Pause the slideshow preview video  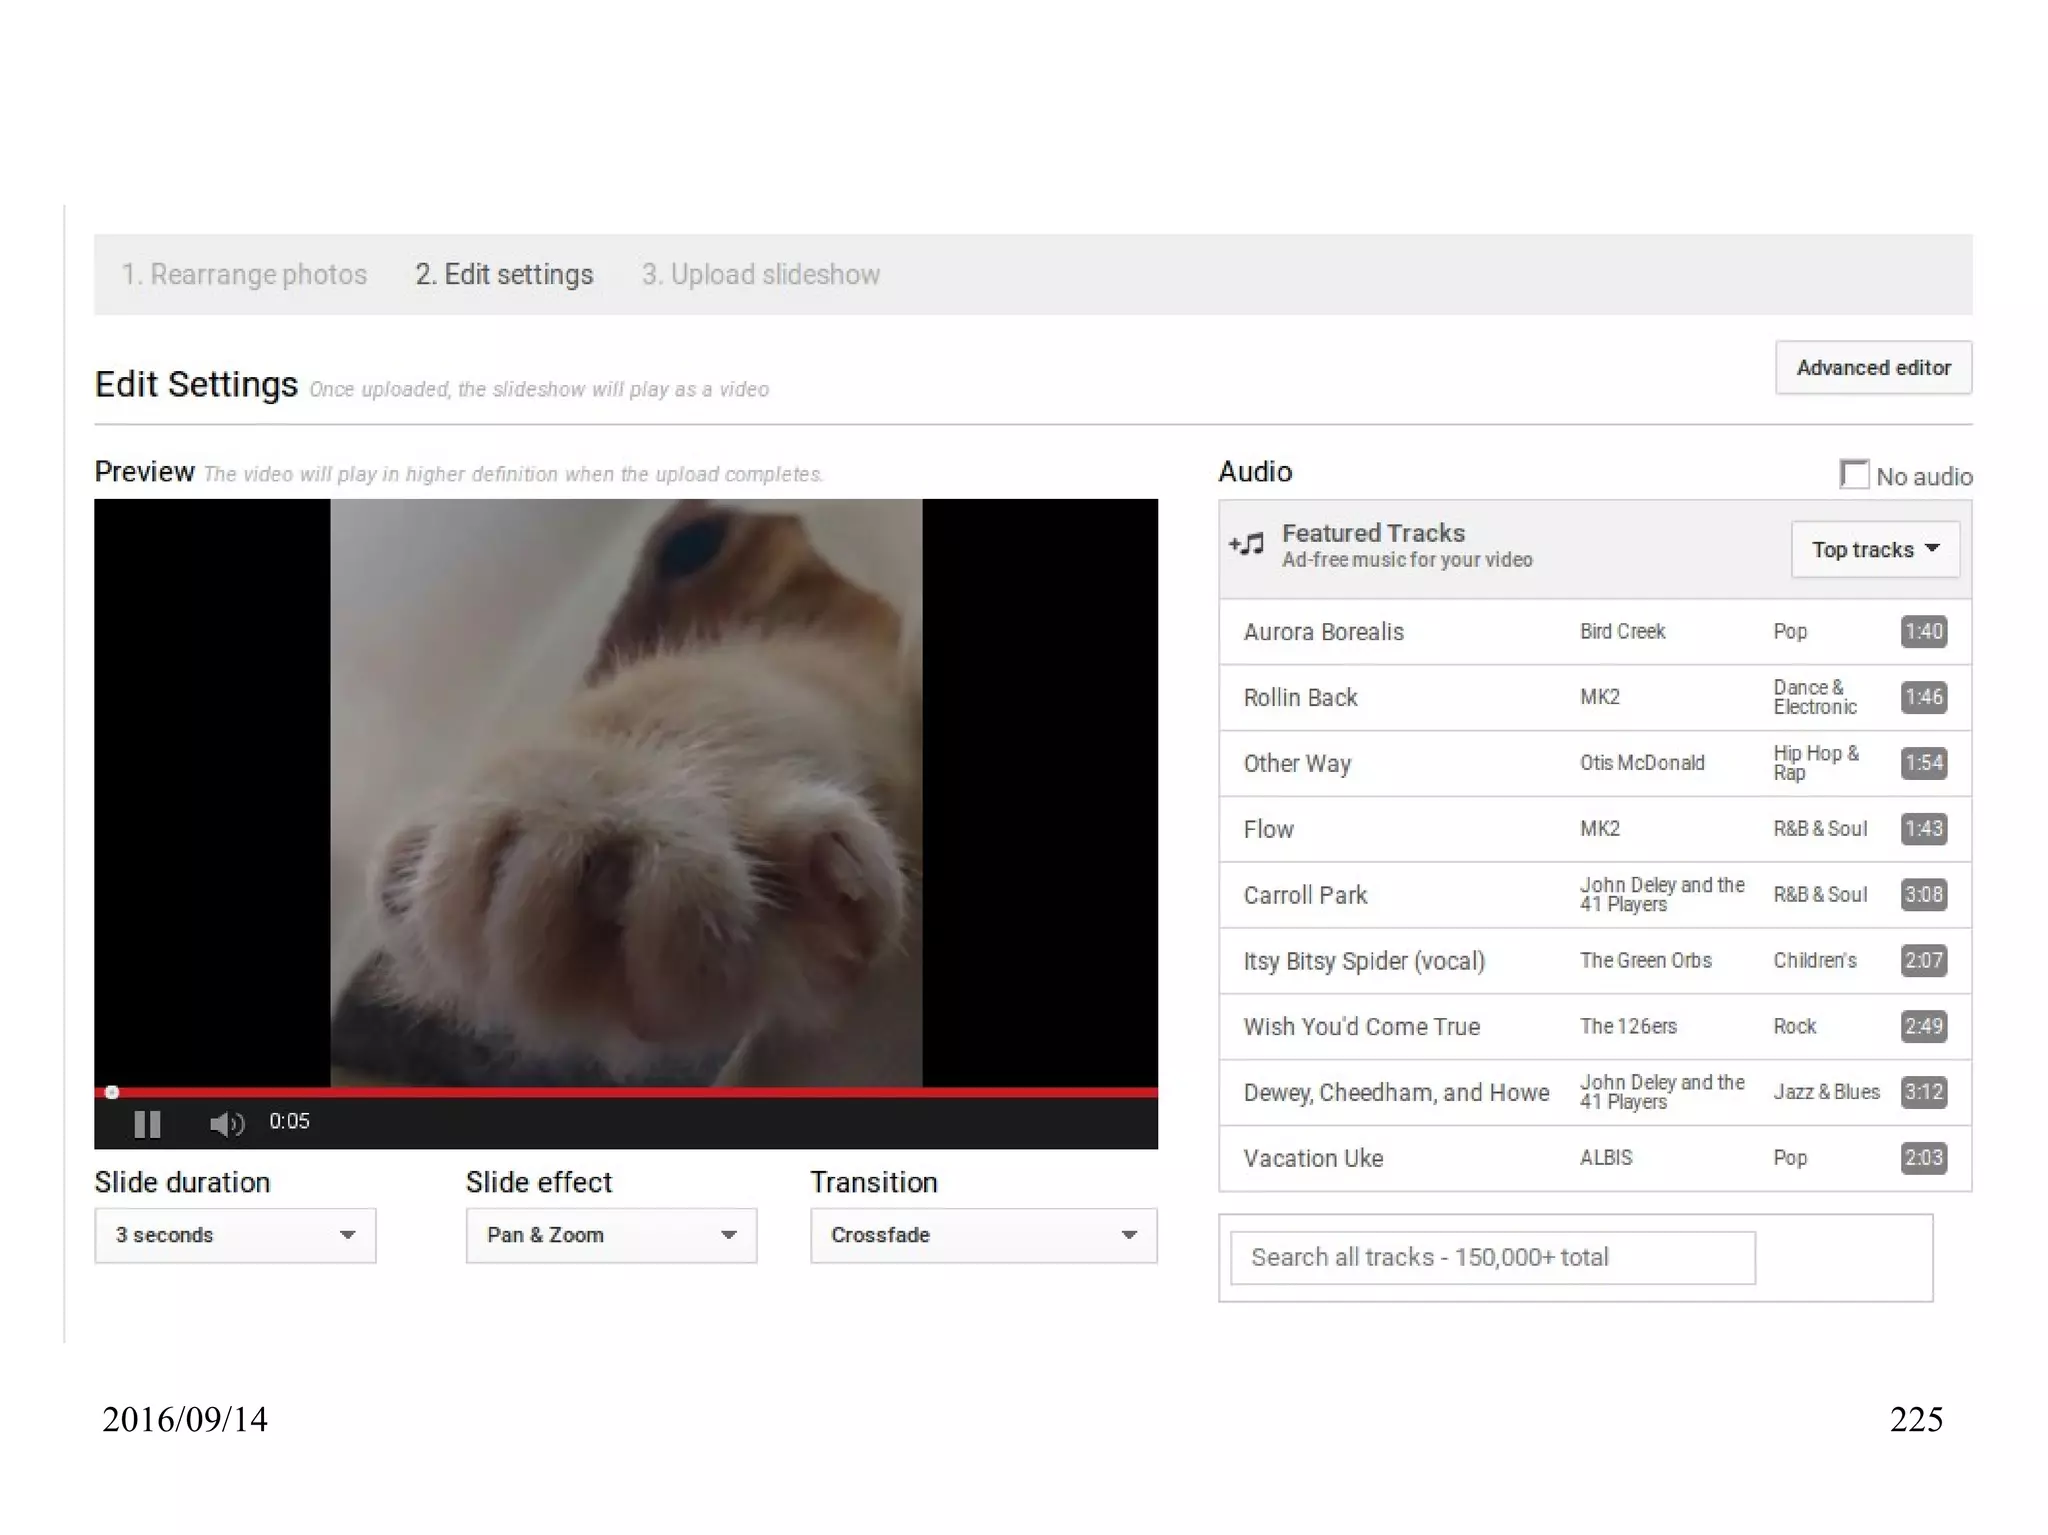coord(147,1124)
